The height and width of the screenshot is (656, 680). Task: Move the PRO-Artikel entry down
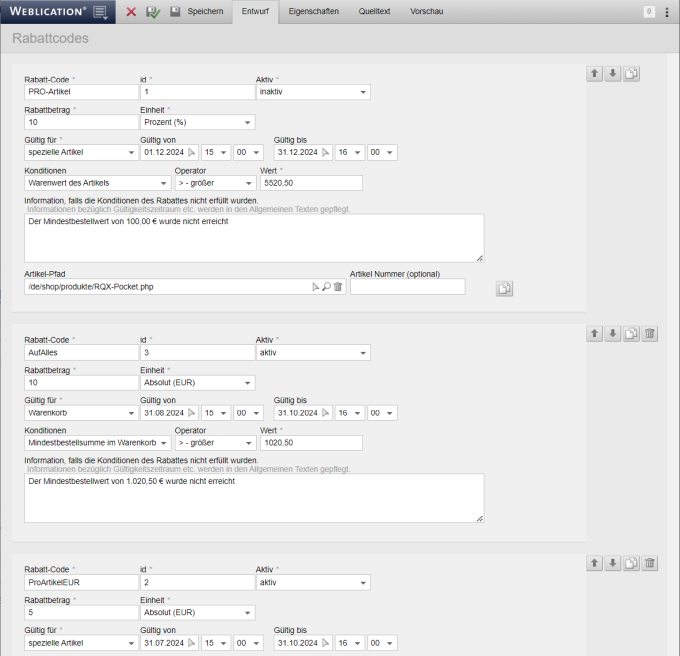tap(613, 74)
